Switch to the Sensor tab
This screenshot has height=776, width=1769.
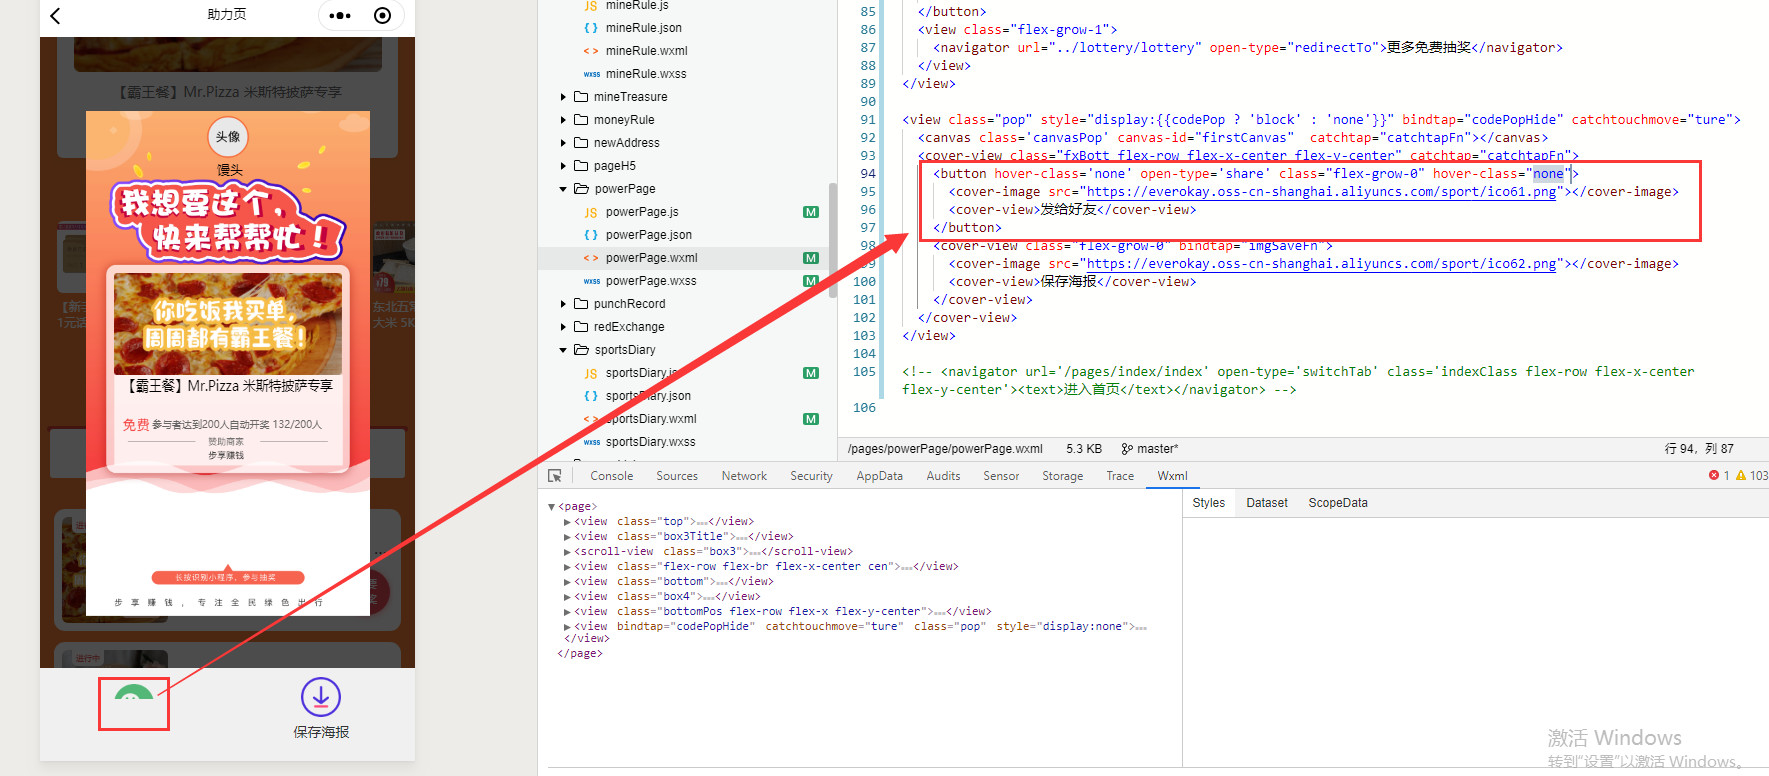point(1001,476)
